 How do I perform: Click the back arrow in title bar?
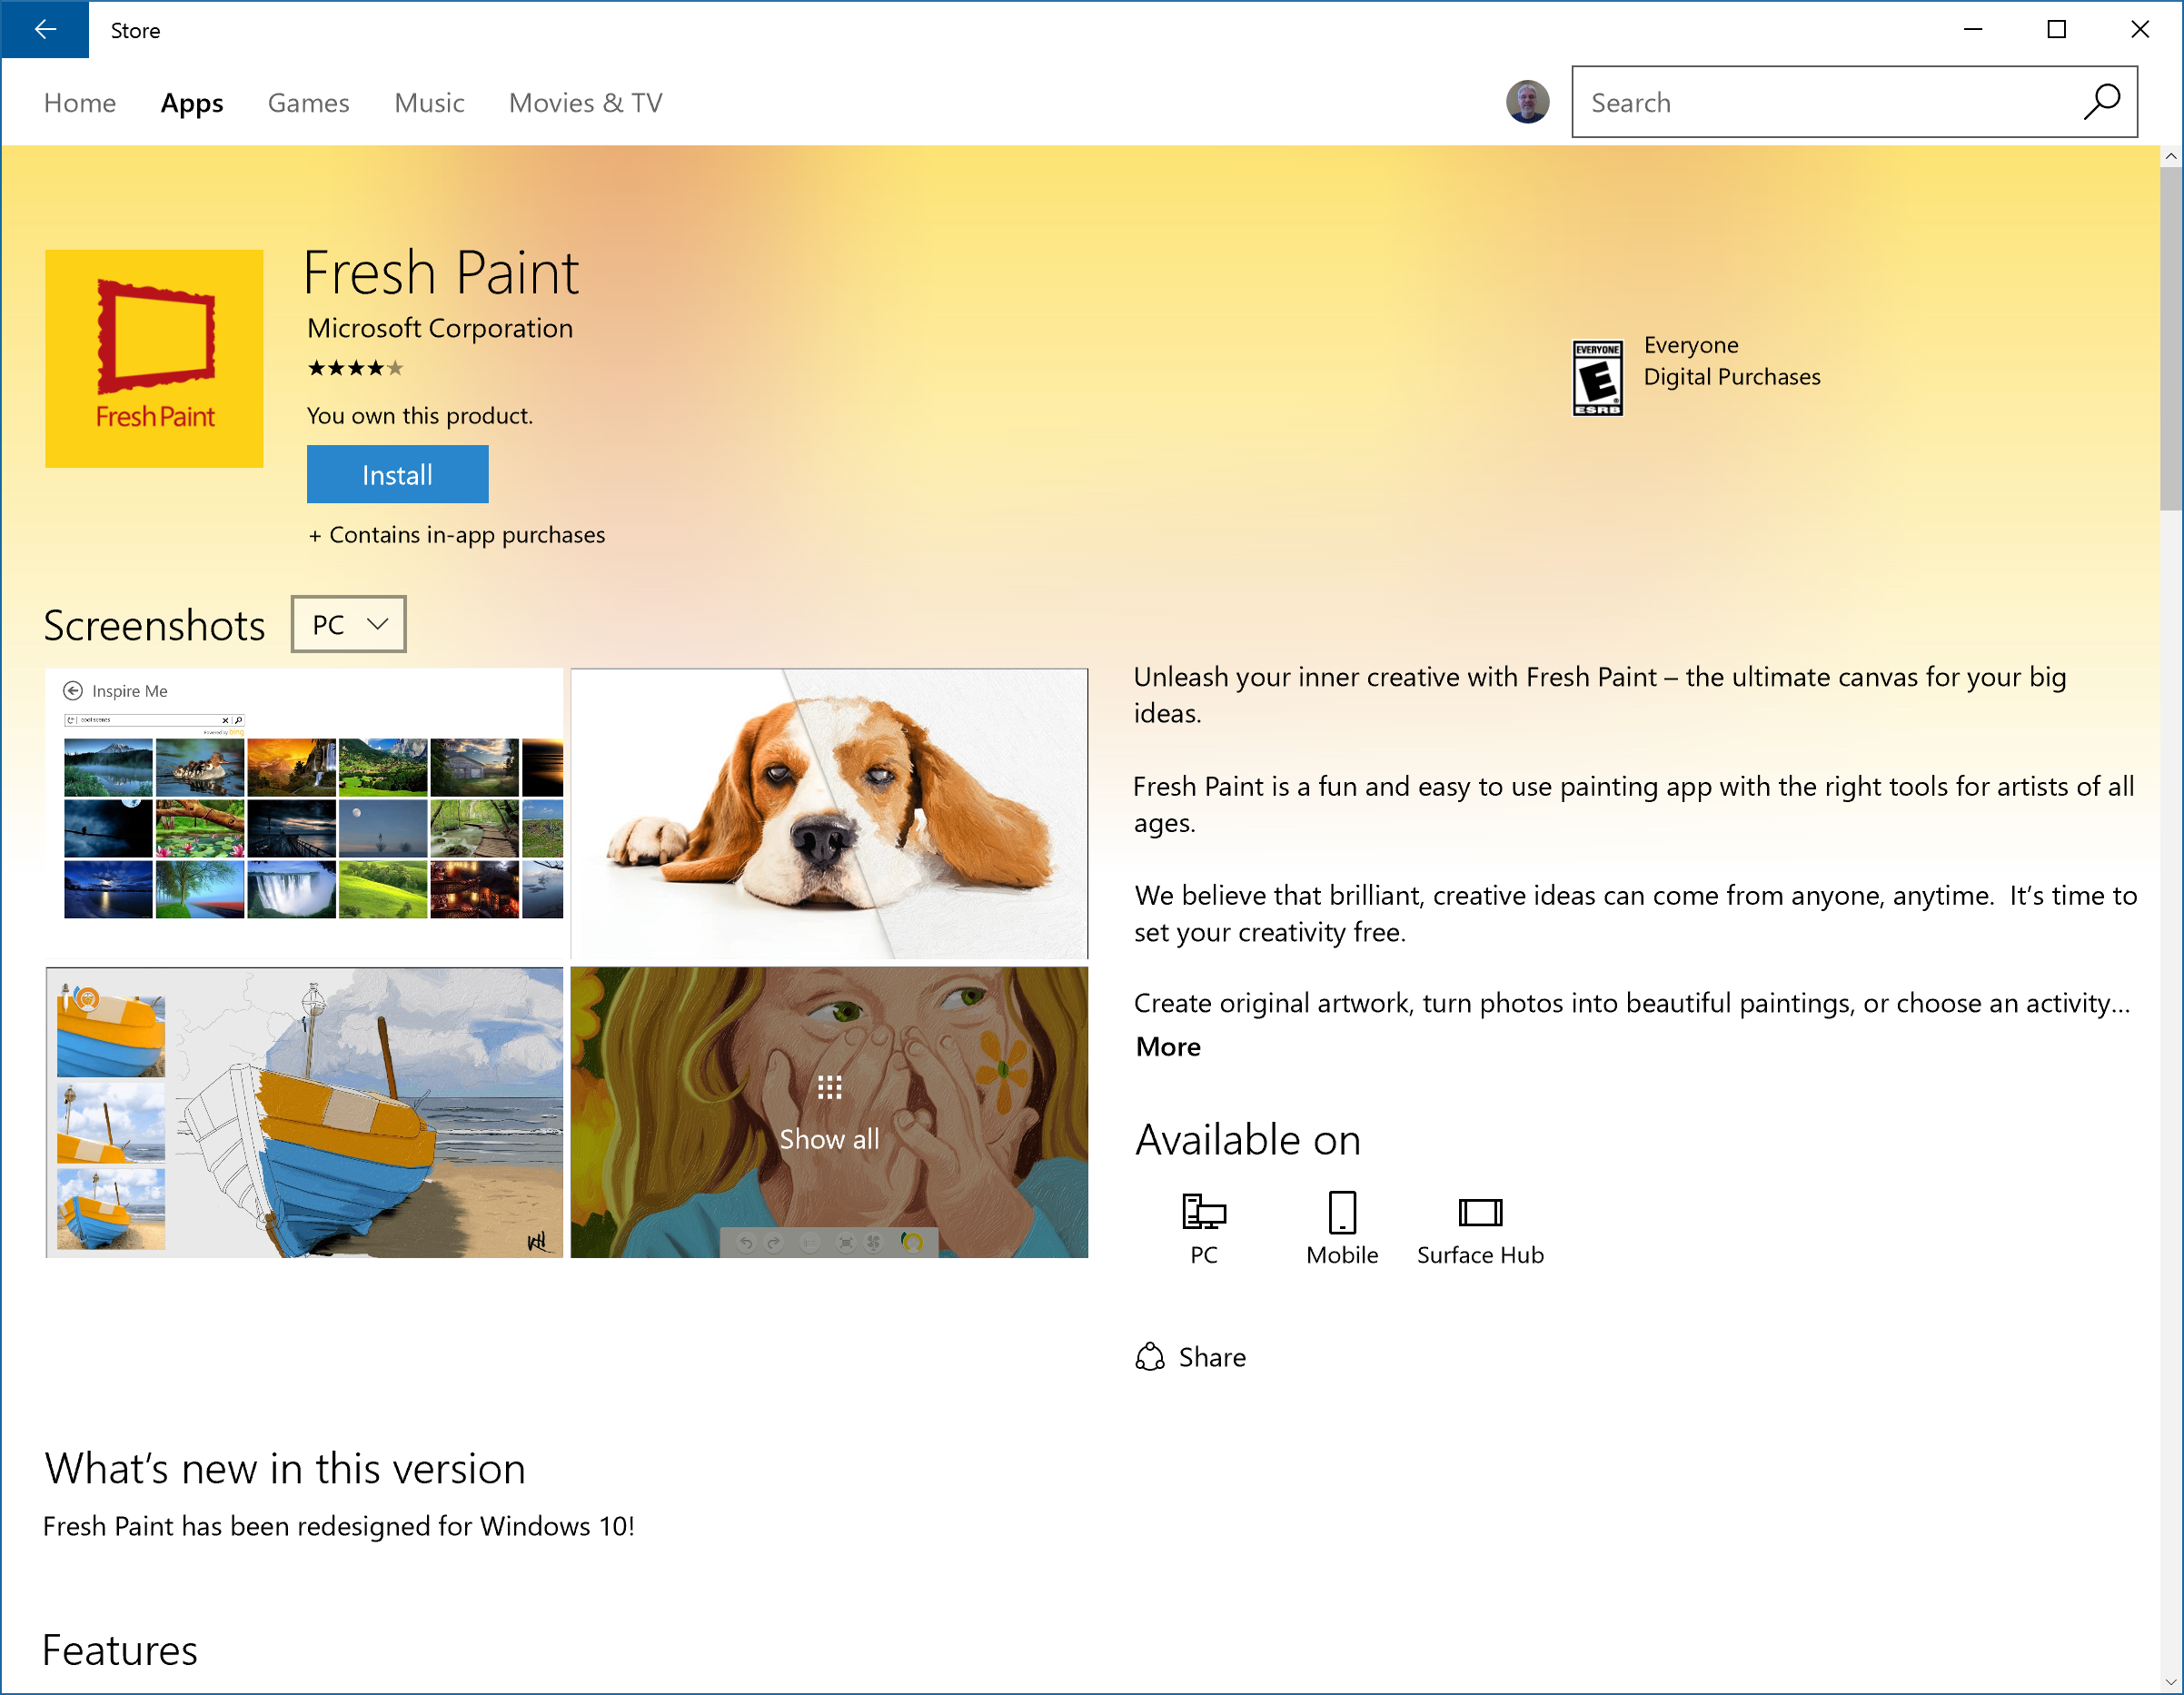45,30
